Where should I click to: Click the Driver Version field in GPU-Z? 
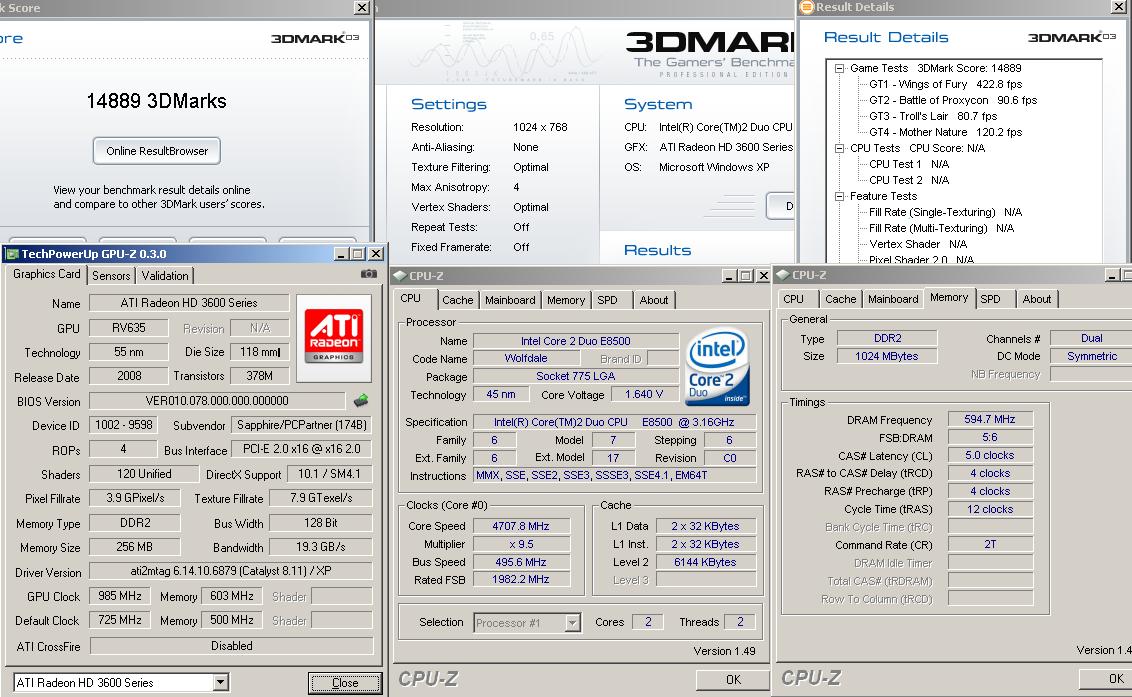(231, 571)
